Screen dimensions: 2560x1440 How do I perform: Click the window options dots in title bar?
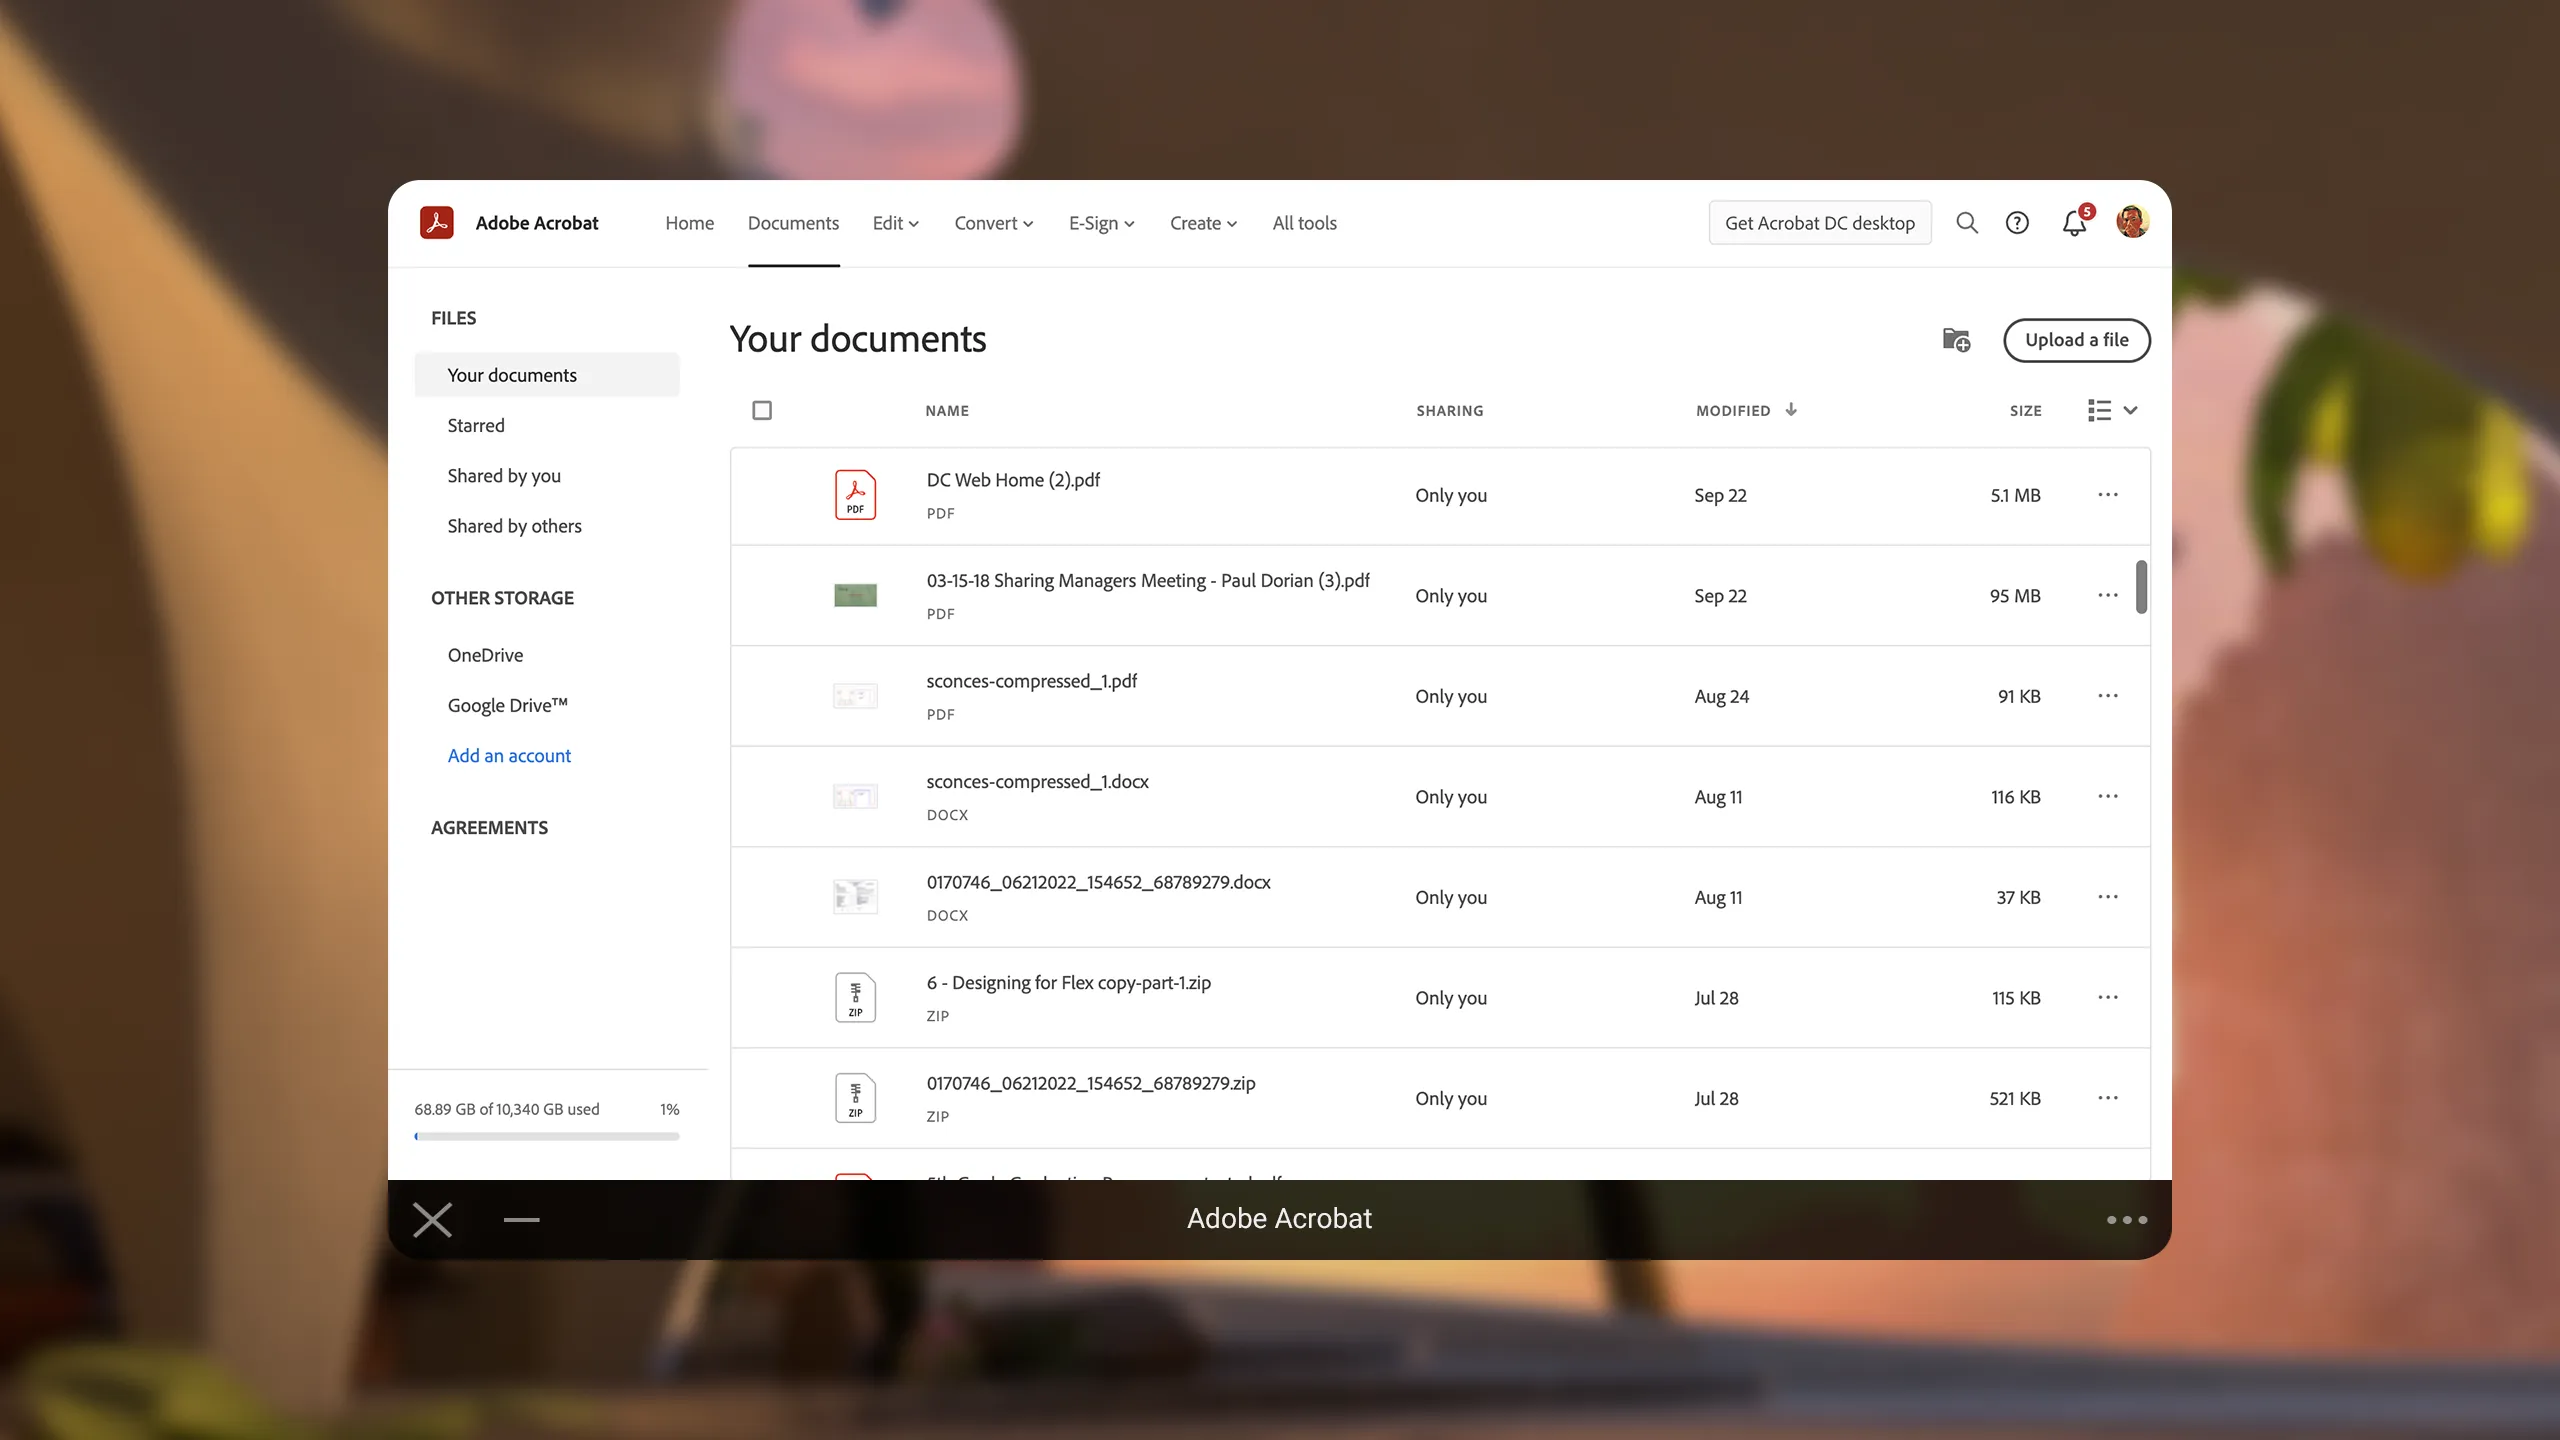tap(2127, 1220)
